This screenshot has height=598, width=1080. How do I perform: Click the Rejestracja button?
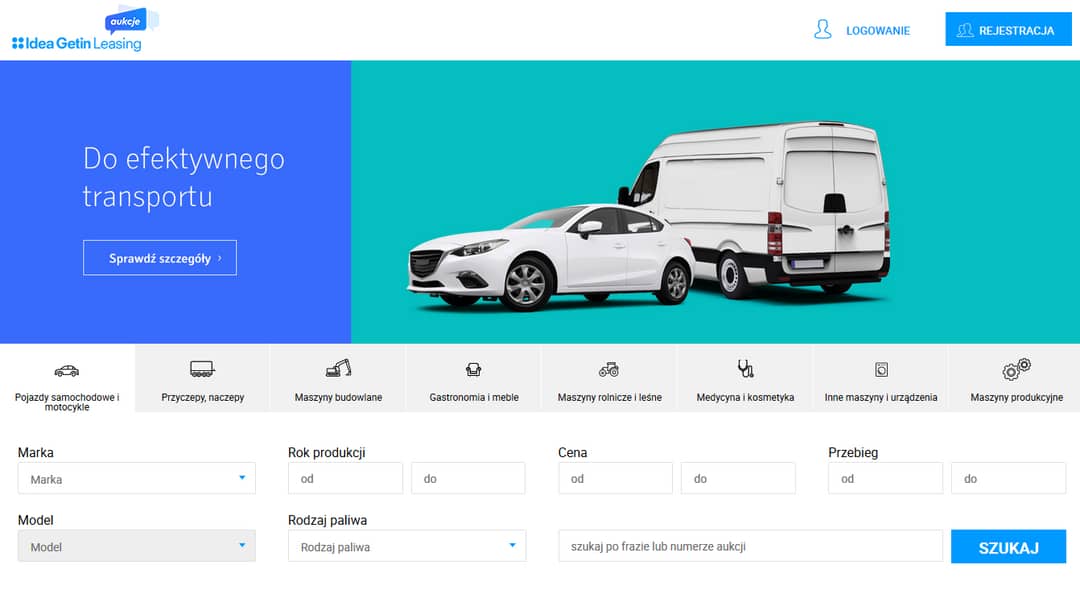click(1006, 30)
